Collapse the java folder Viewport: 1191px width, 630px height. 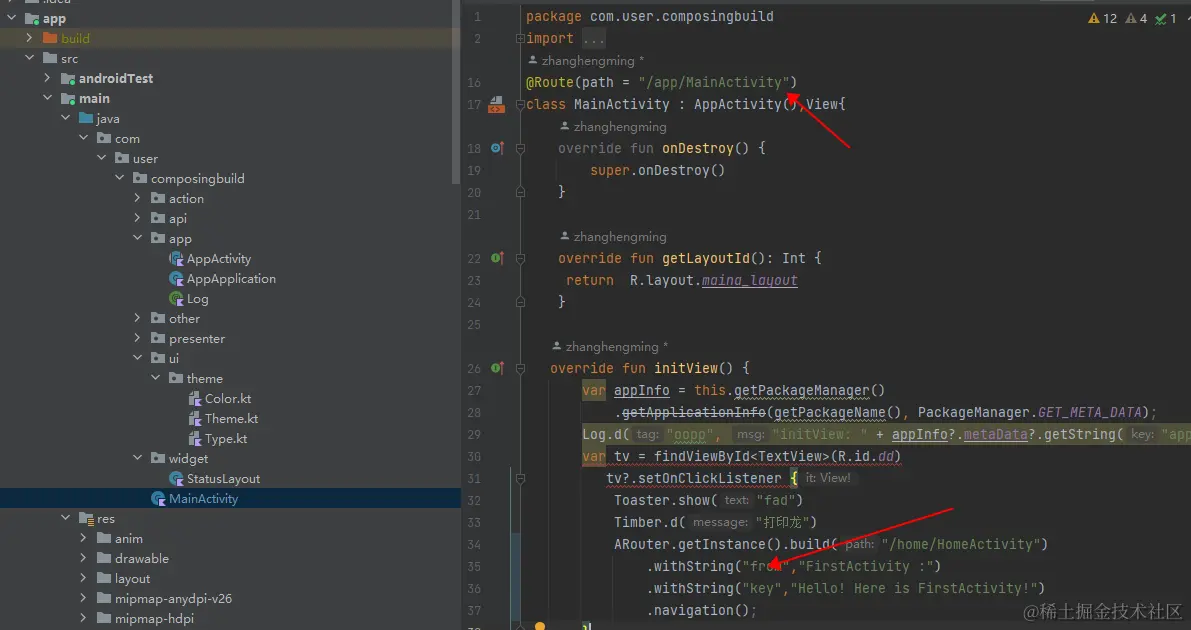click(65, 118)
